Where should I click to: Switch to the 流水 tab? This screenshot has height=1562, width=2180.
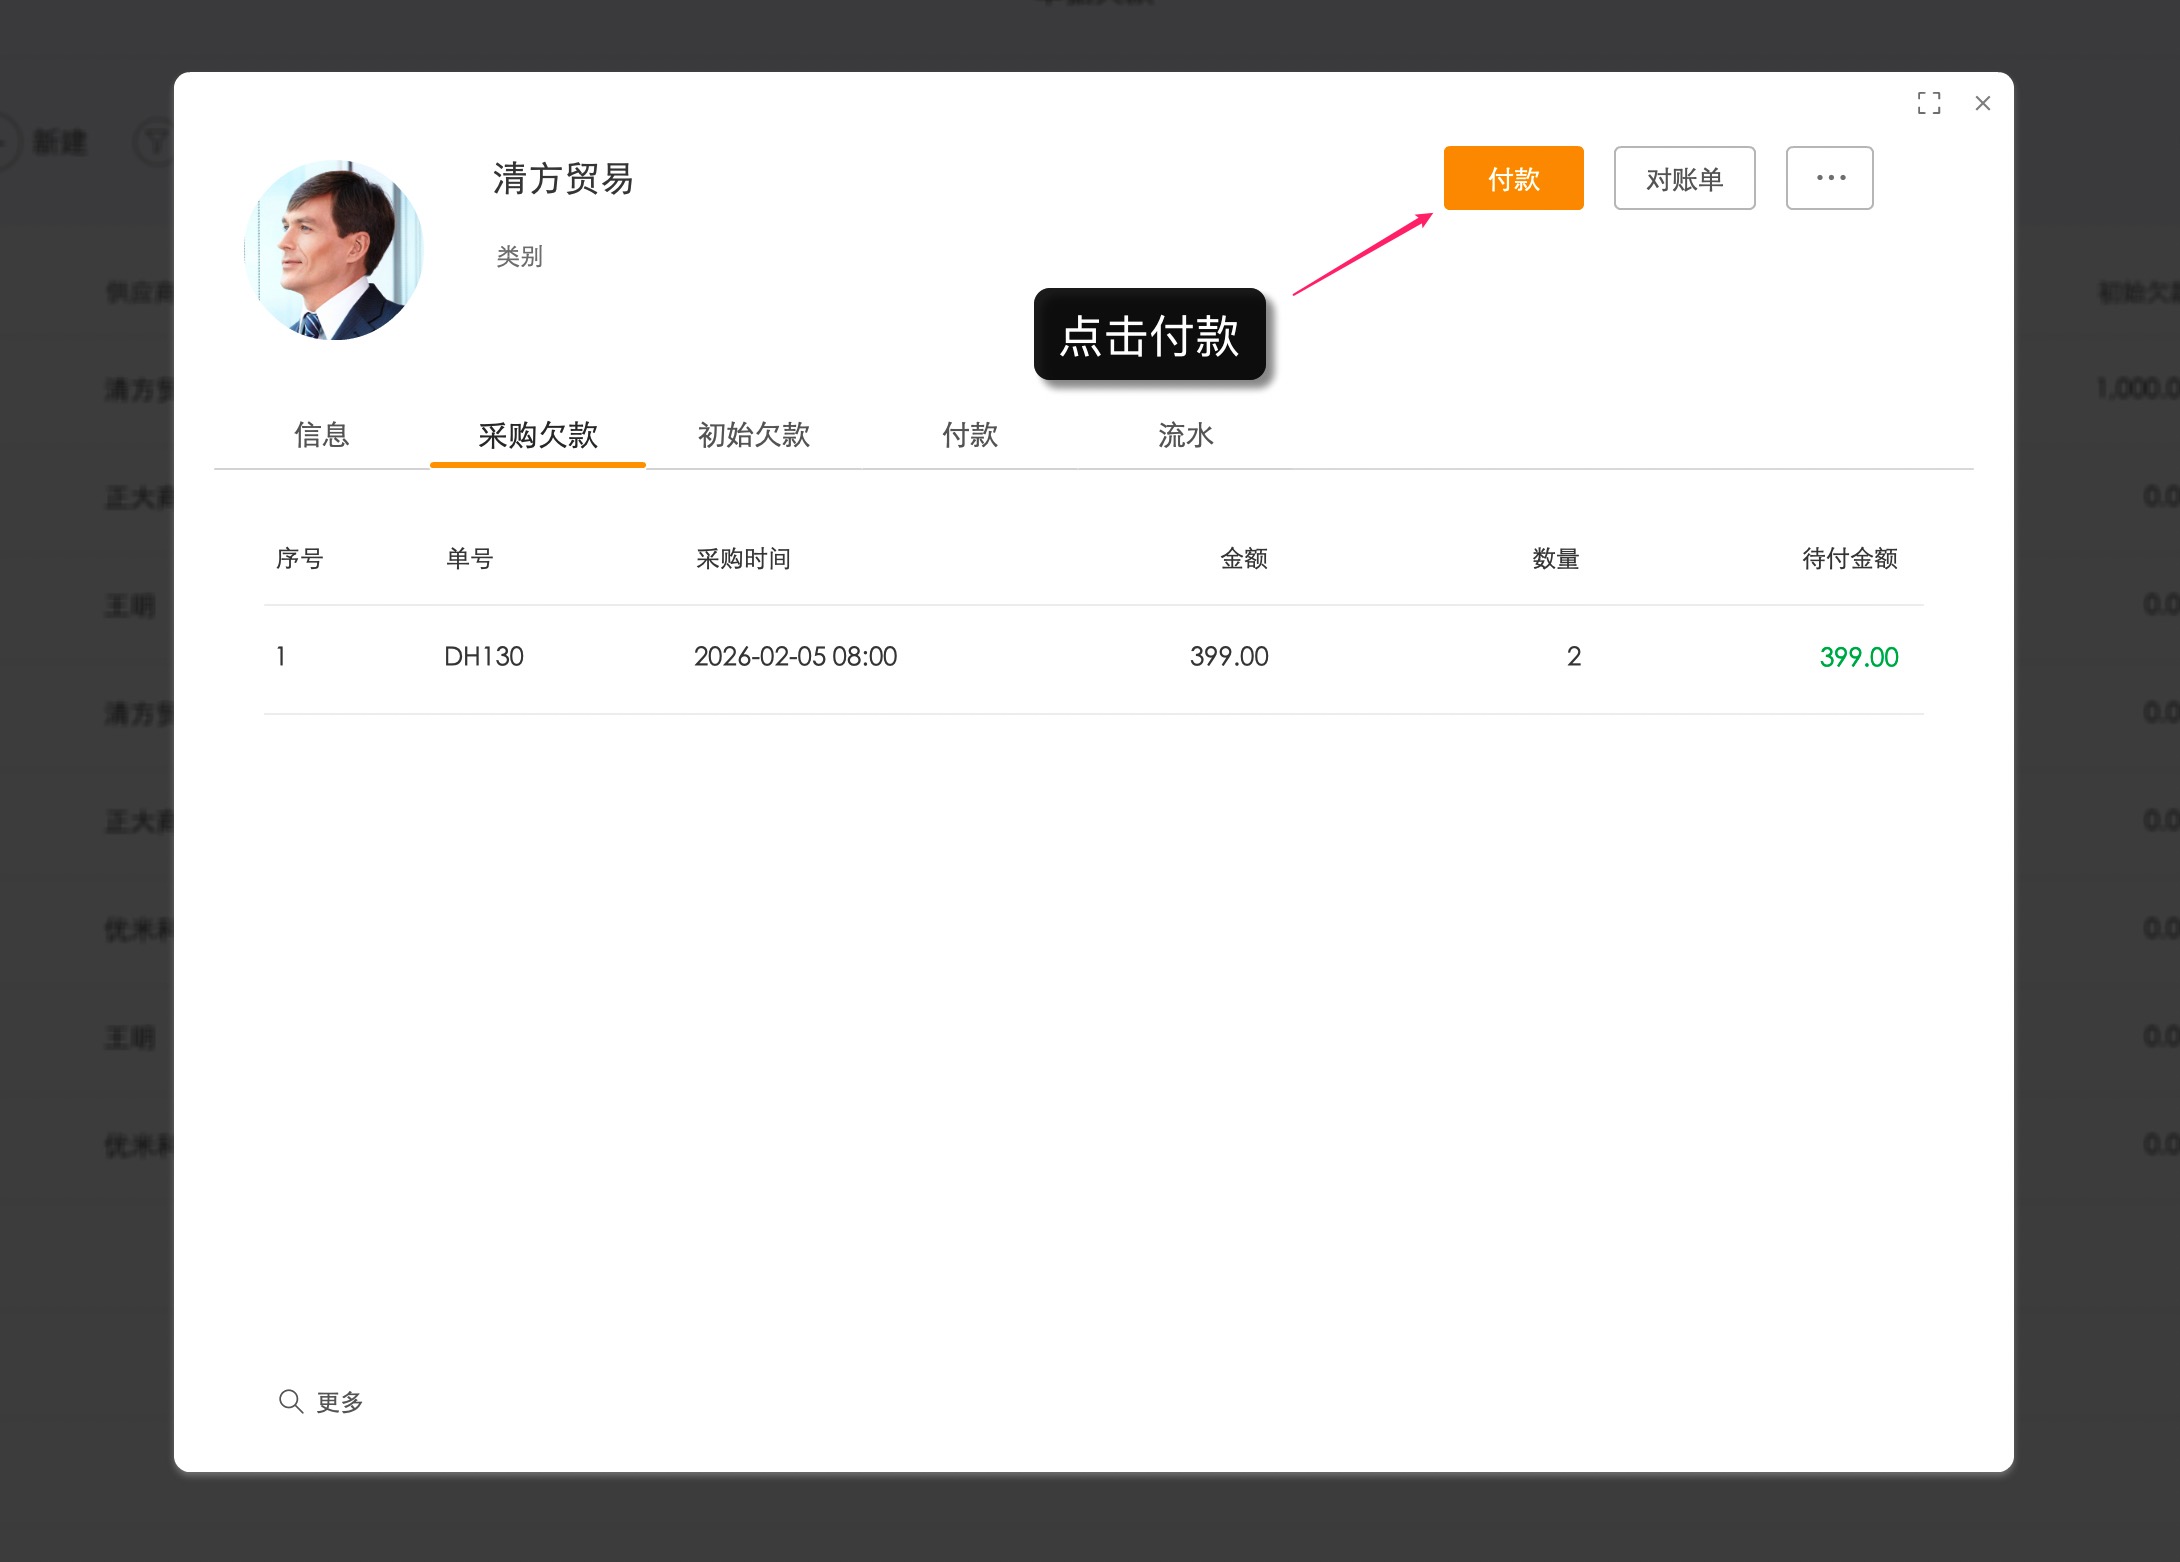(1185, 435)
